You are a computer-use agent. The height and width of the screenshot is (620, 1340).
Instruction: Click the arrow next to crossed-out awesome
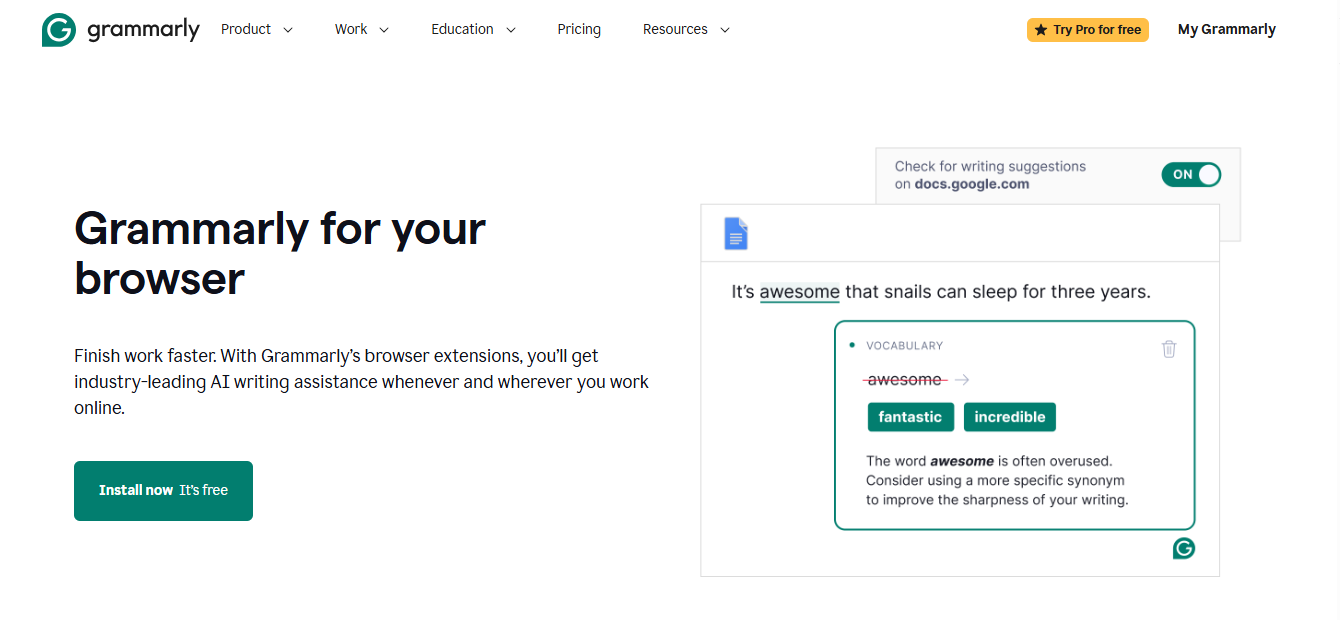(x=961, y=379)
